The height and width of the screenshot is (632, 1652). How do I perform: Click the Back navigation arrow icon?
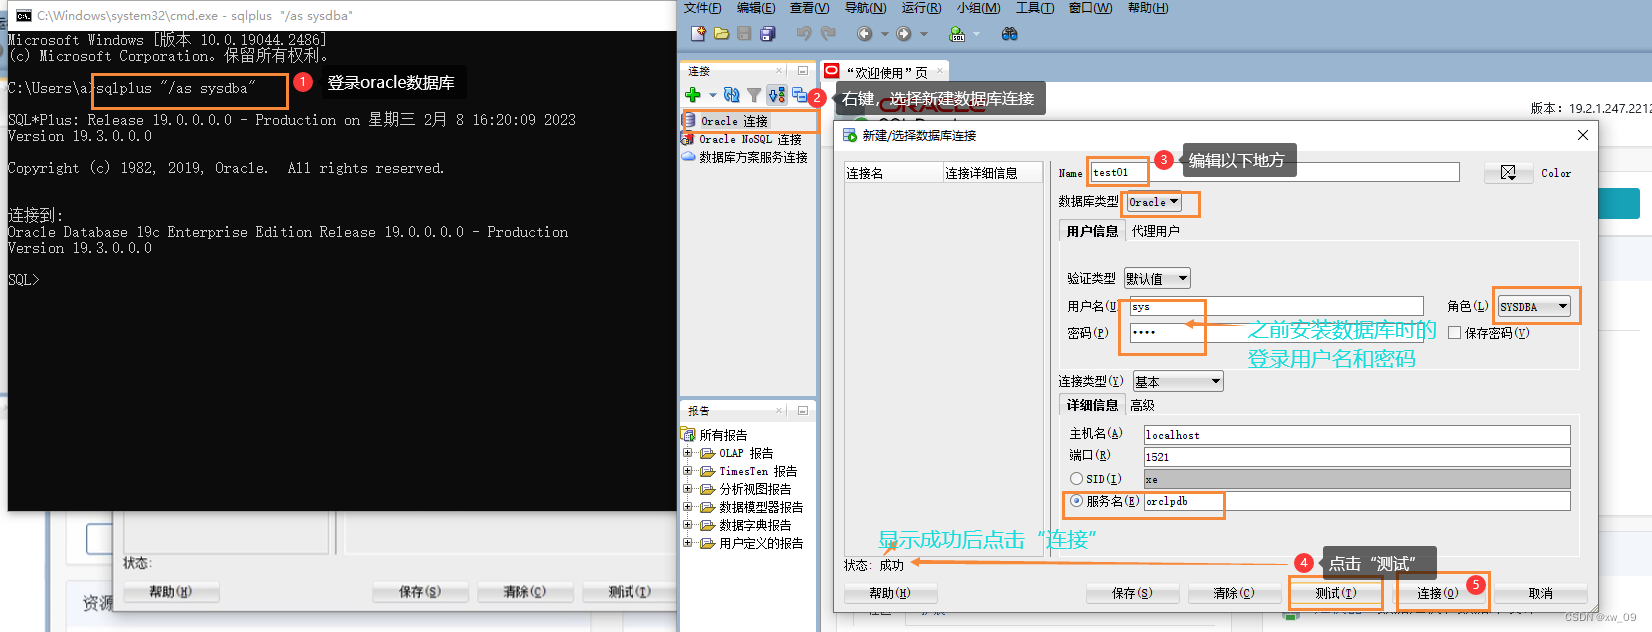click(x=864, y=34)
